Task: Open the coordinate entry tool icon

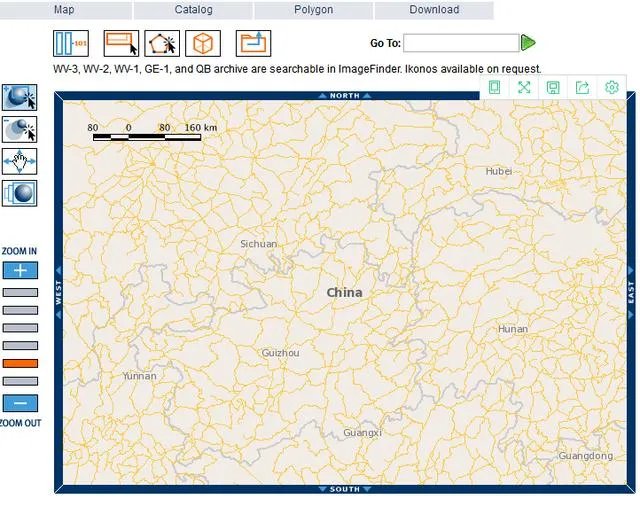Action: click(71, 43)
